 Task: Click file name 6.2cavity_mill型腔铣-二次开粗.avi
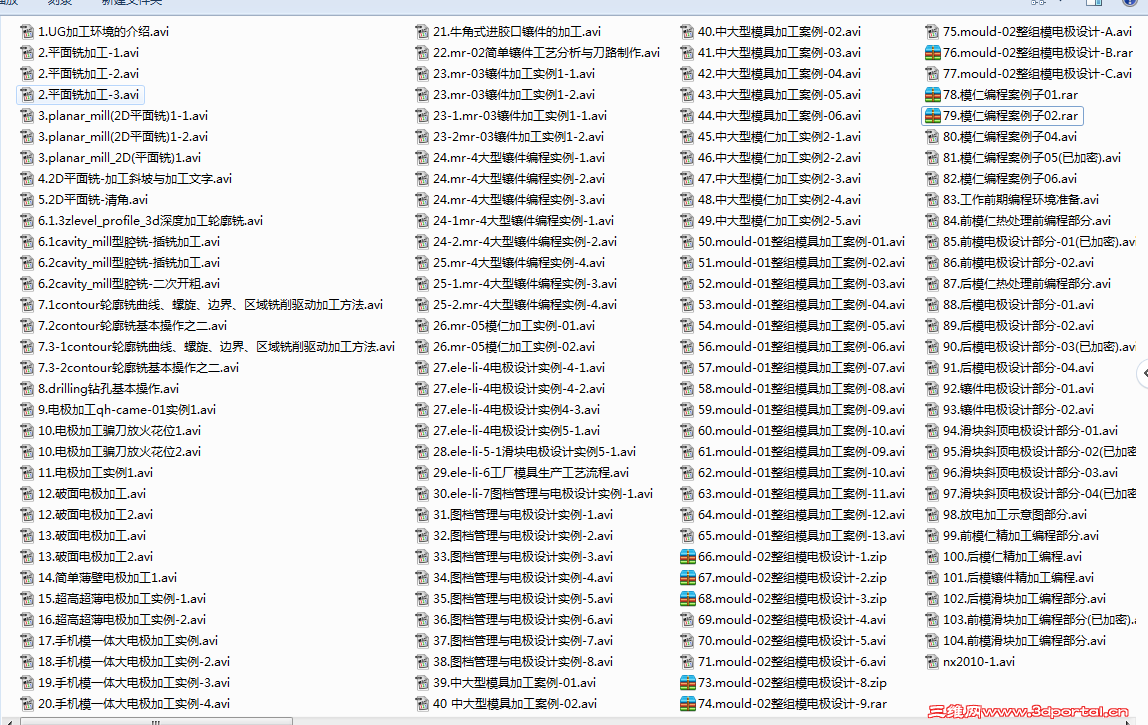pos(129,283)
